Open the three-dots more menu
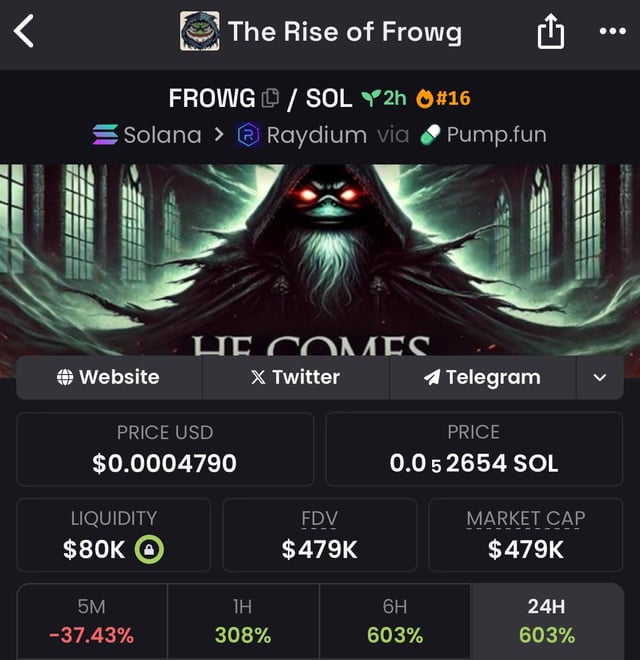The image size is (640, 660). pos(611,32)
